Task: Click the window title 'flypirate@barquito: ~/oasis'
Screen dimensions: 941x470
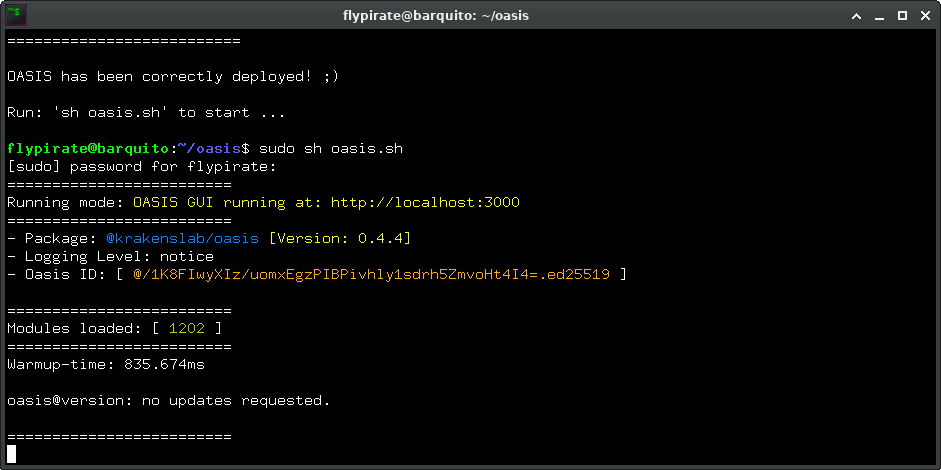Action: coord(436,16)
